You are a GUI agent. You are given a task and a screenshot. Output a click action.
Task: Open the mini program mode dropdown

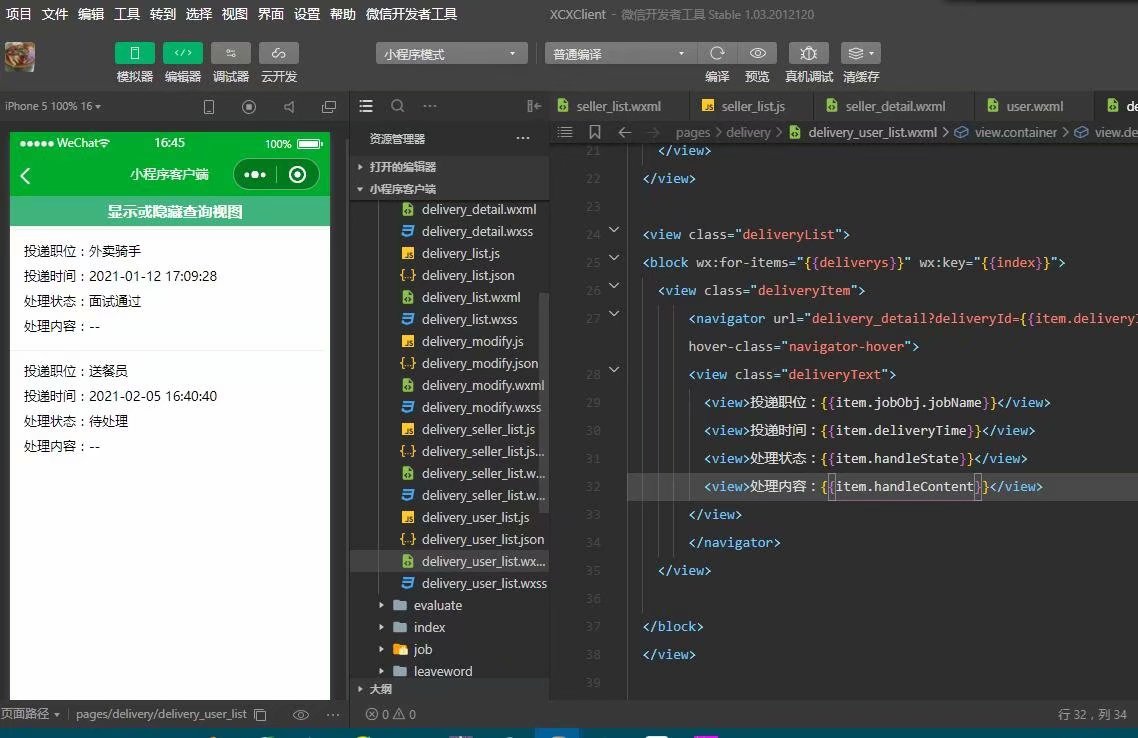click(x=451, y=54)
